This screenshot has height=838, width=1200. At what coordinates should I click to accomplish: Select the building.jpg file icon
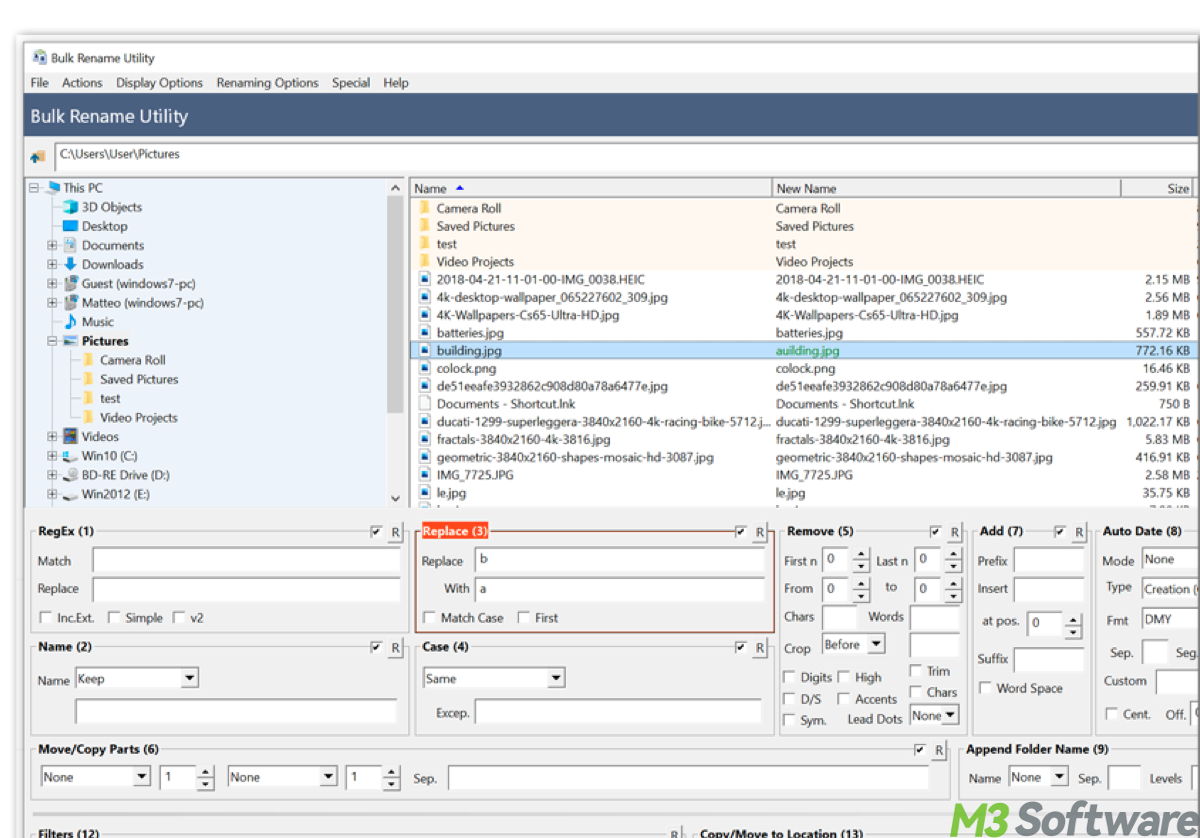(424, 351)
